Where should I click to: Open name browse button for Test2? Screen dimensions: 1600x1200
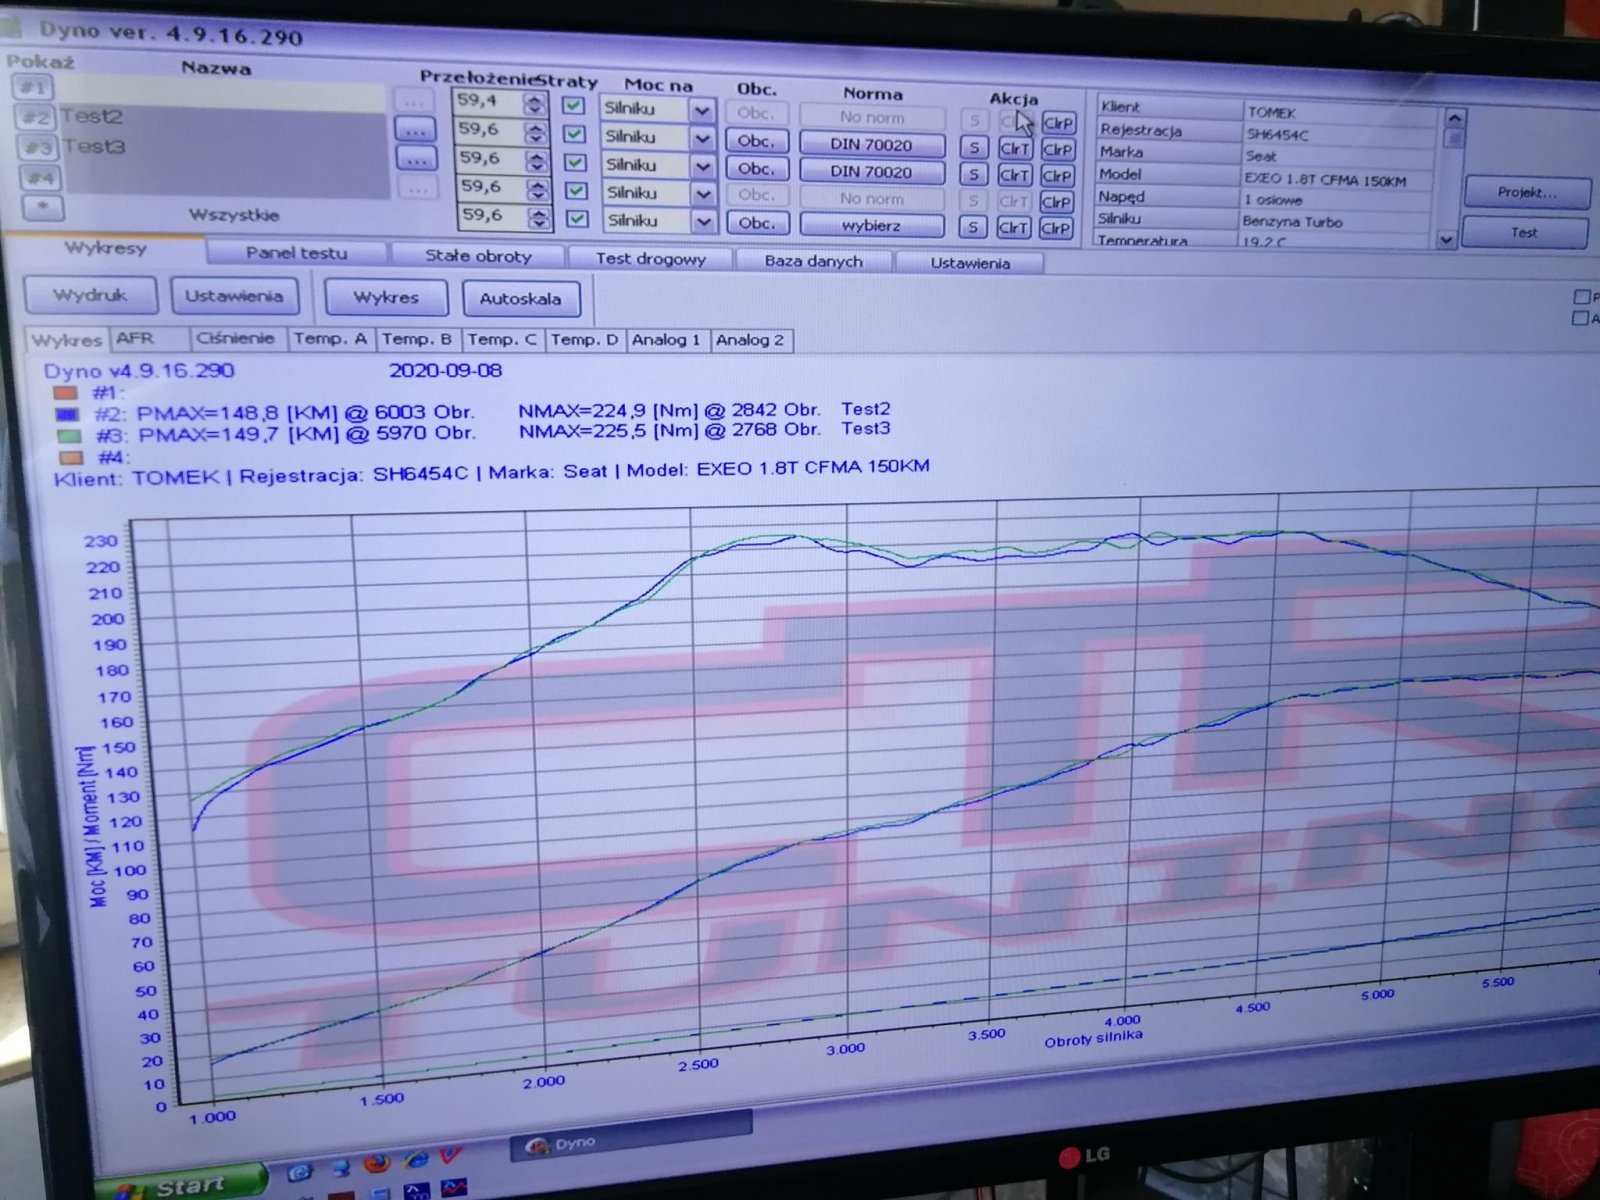(415, 130)
